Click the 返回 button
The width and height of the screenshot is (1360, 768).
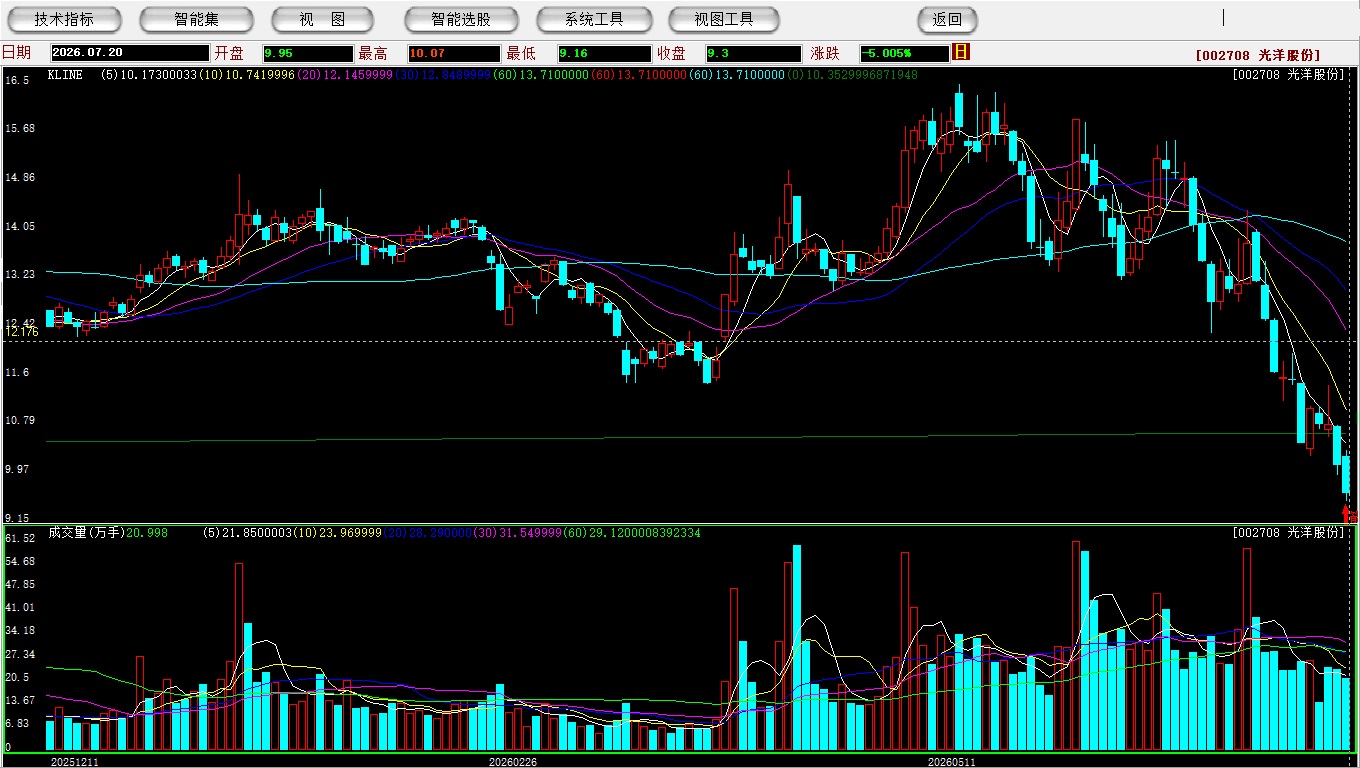pos(947,19)
